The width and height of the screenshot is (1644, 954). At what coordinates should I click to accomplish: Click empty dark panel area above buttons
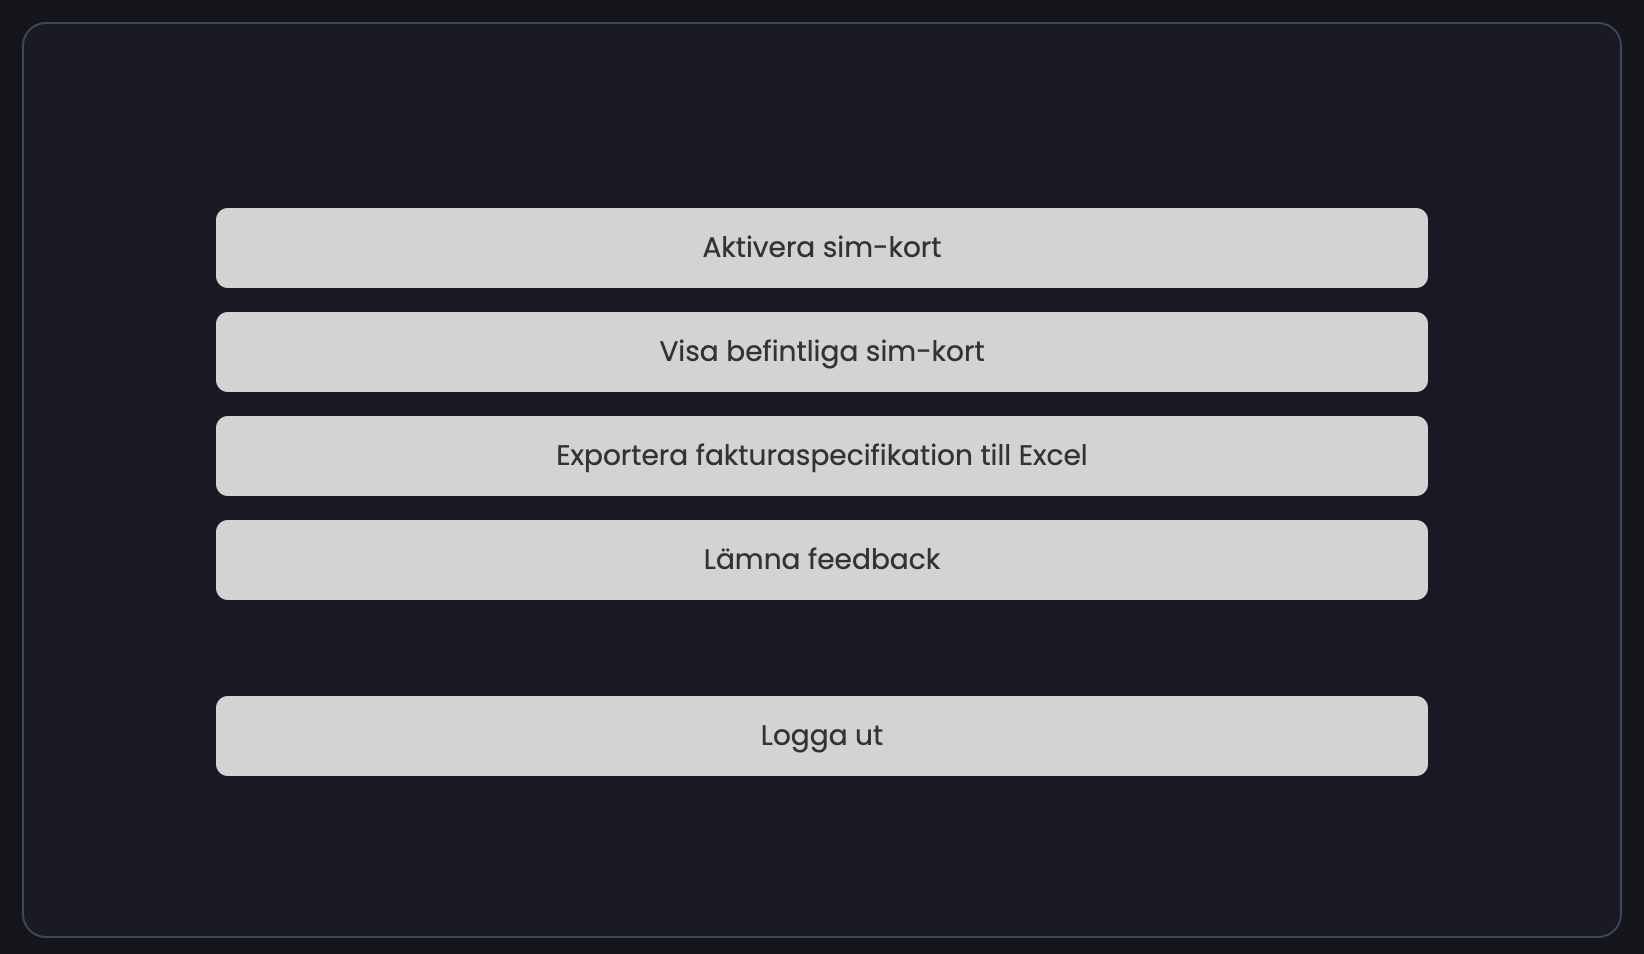pos(821,115)
